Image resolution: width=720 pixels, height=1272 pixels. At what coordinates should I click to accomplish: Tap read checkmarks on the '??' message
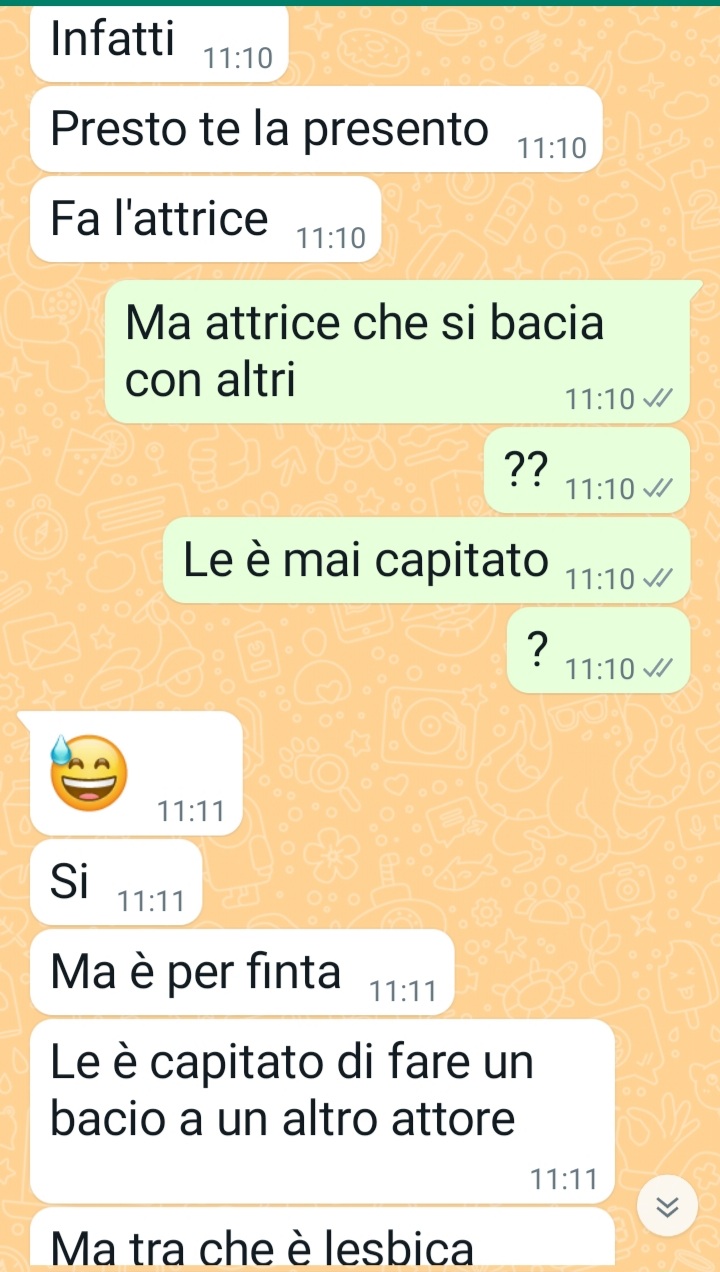click(x=655, y=489)
